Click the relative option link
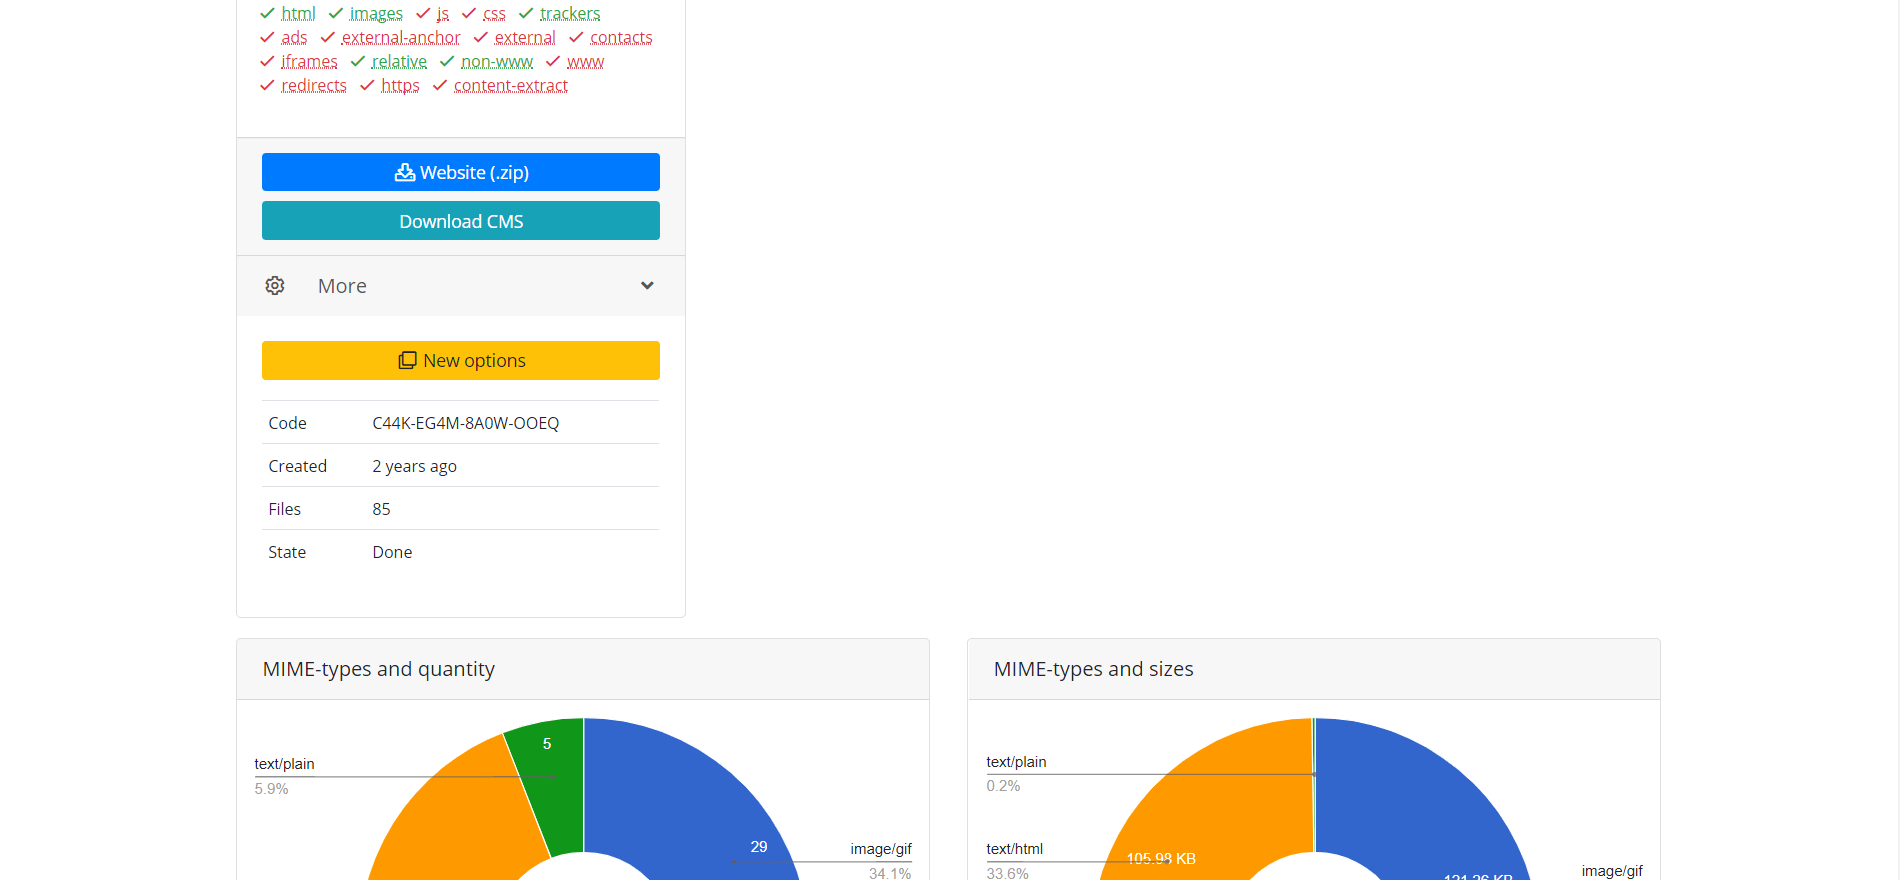The width and height of the screenshot is (1900, 880). click(399, 61)
